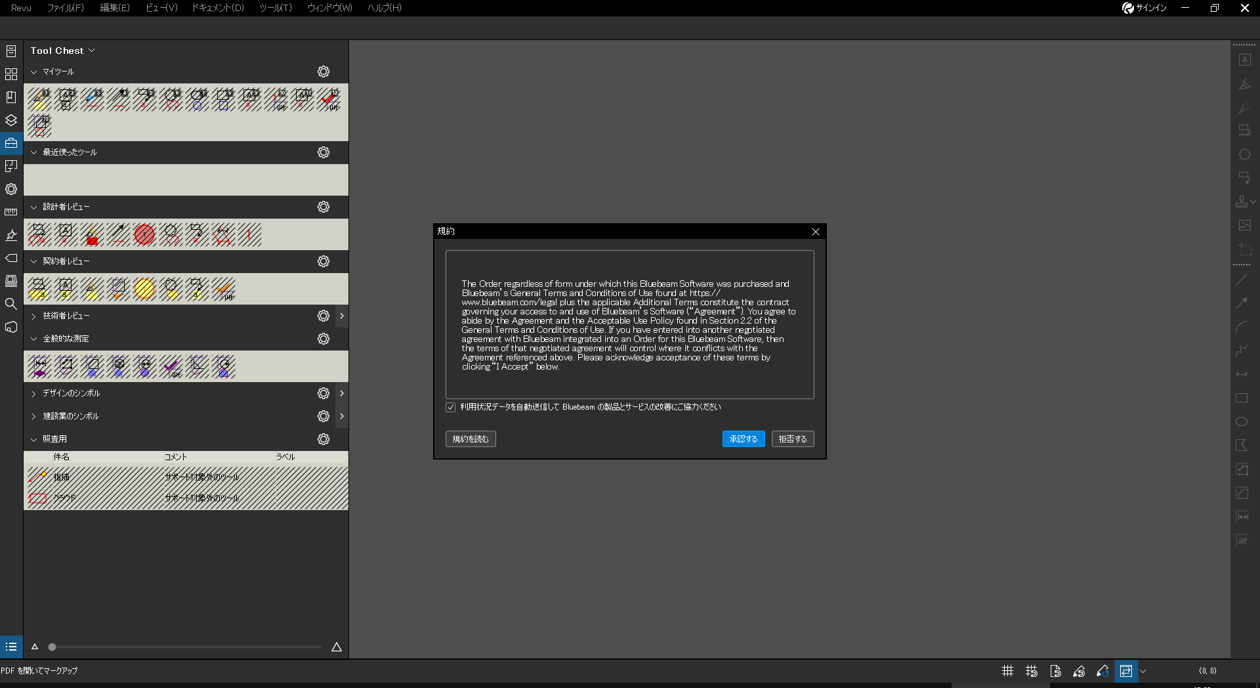1260x688 pixels.
Task: Open the Revu menu
Action: [20, 8]
